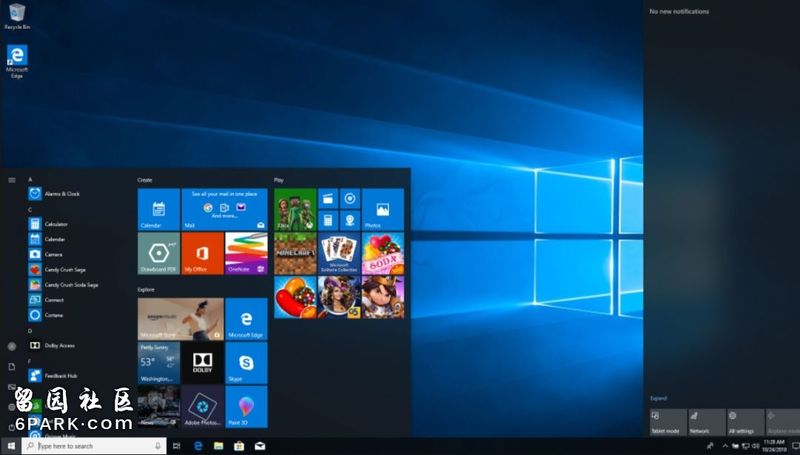The width and height of the screenshot is (800, 455).
Task: Open the small Calculator tile in Play
Action: click(x=328, y=220)
